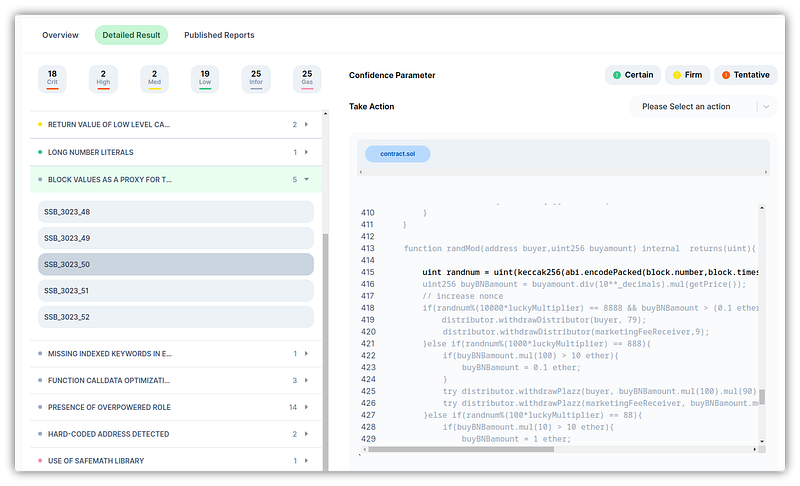Toggle the Tentative confidence filter
The width and height of the screenshot is (800, 486).
click(746, 75)
